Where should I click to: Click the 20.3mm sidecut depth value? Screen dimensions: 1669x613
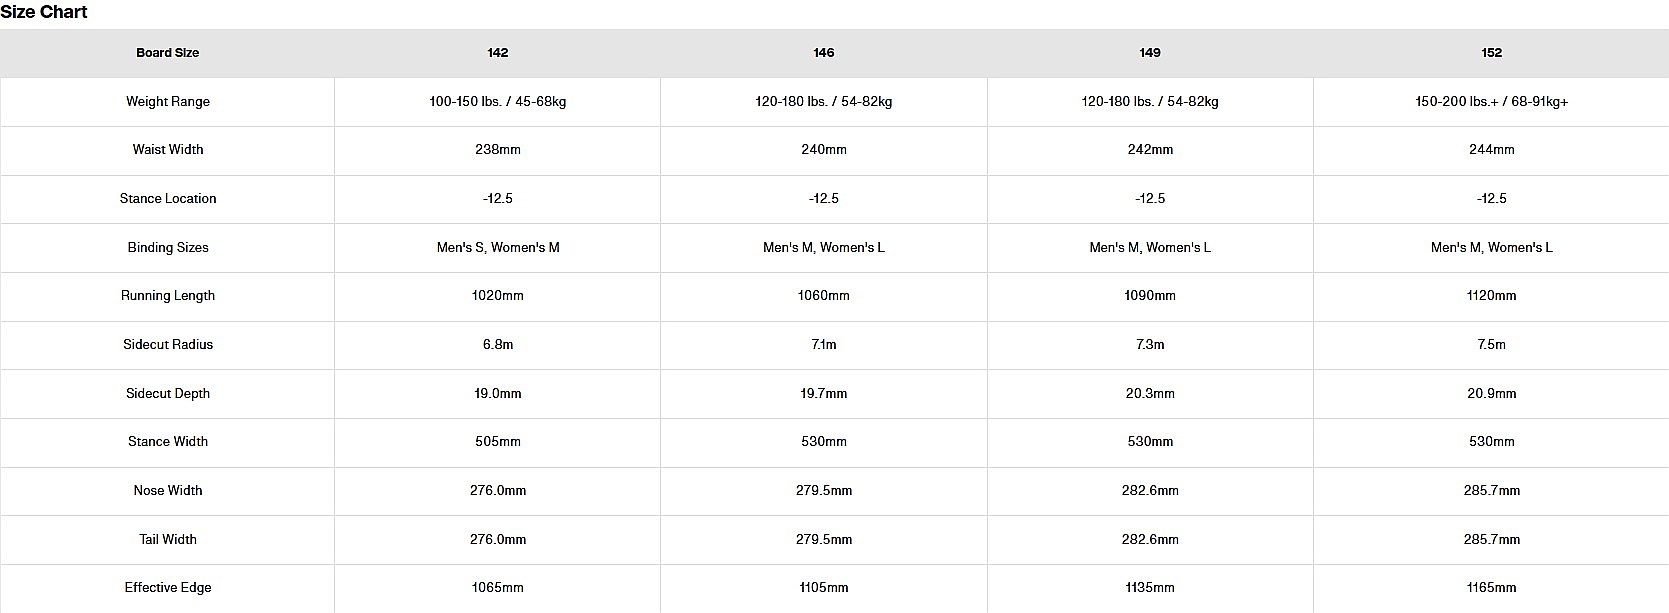point(1150,394)
